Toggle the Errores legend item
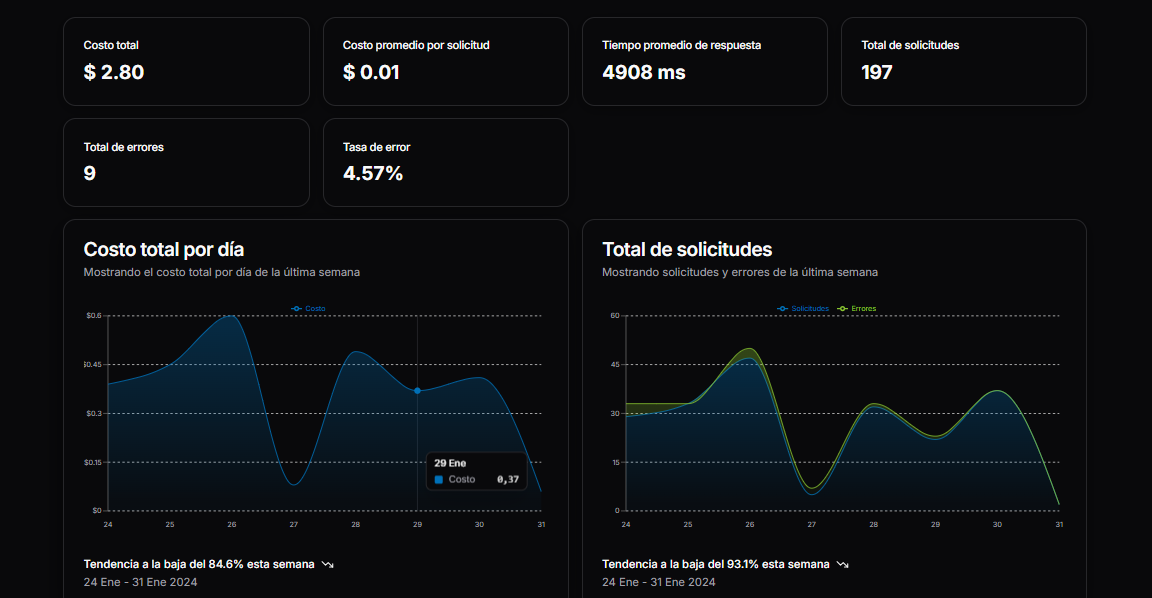 857,309
